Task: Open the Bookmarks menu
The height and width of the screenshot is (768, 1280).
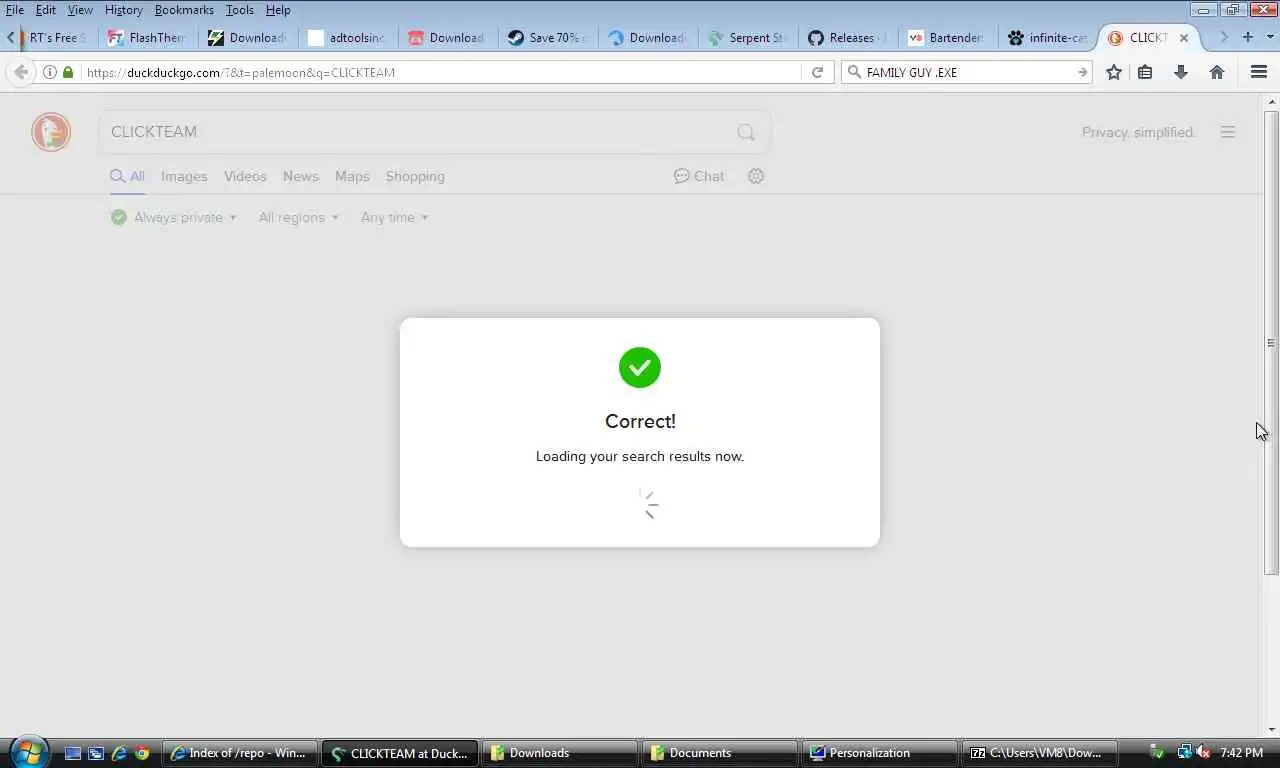Action: click(184, 10)
